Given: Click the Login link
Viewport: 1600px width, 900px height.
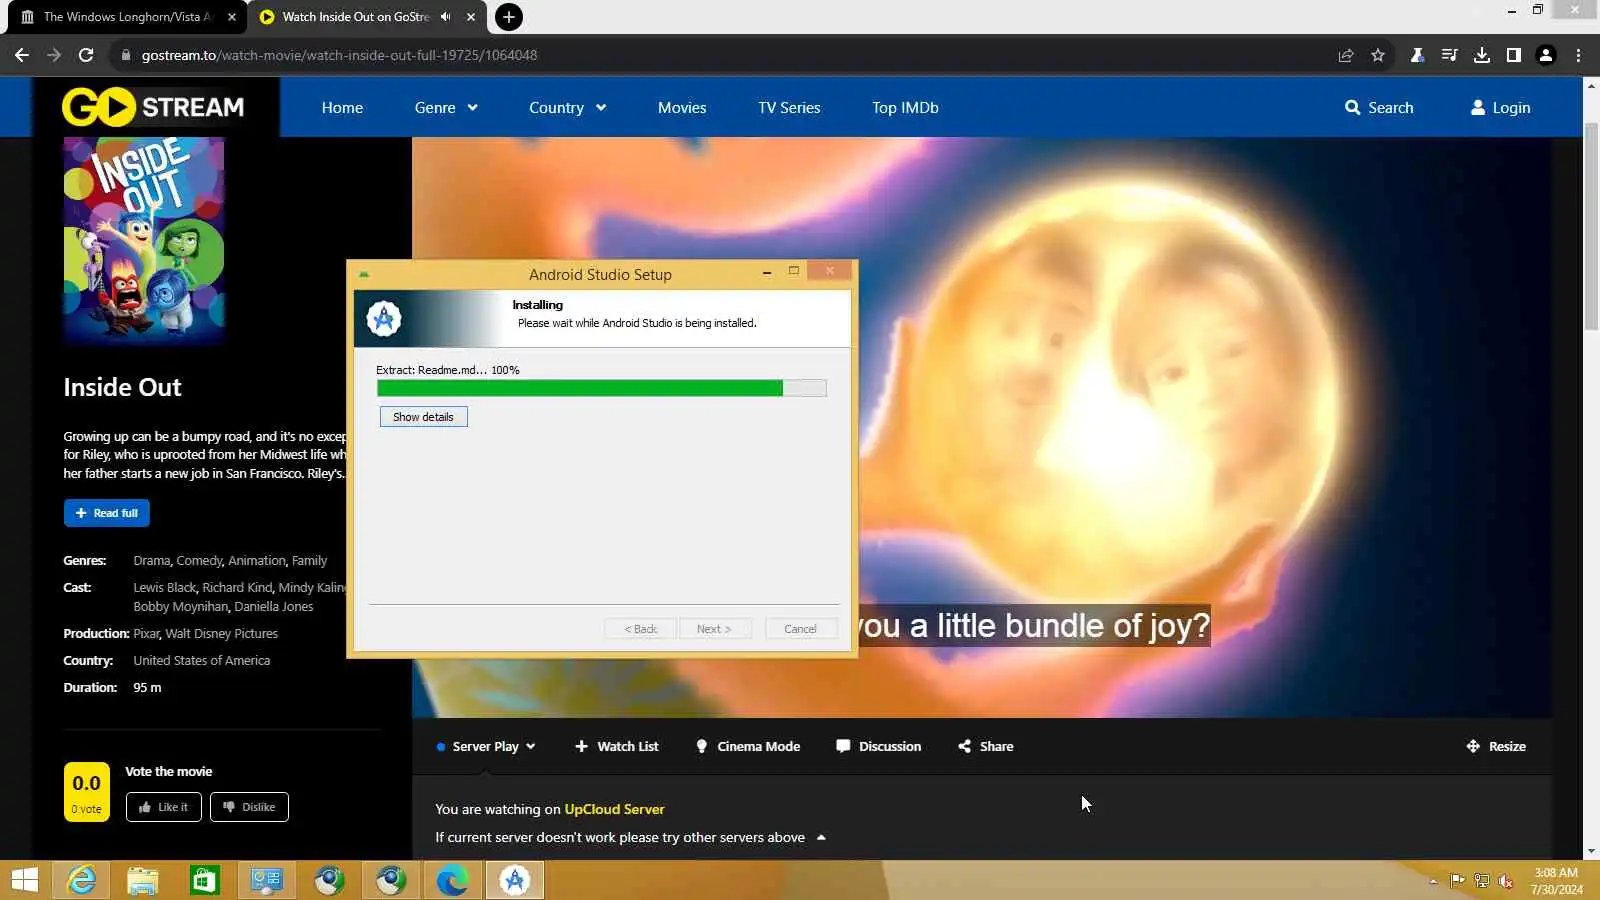Looking at the screenshot, I should 1500,108.
